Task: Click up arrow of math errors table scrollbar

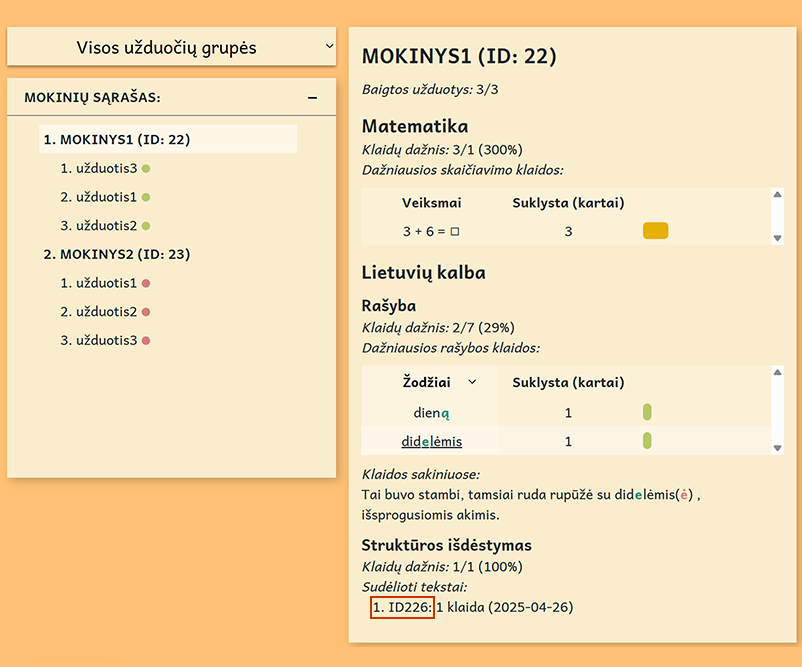Action: pos(777,194)
